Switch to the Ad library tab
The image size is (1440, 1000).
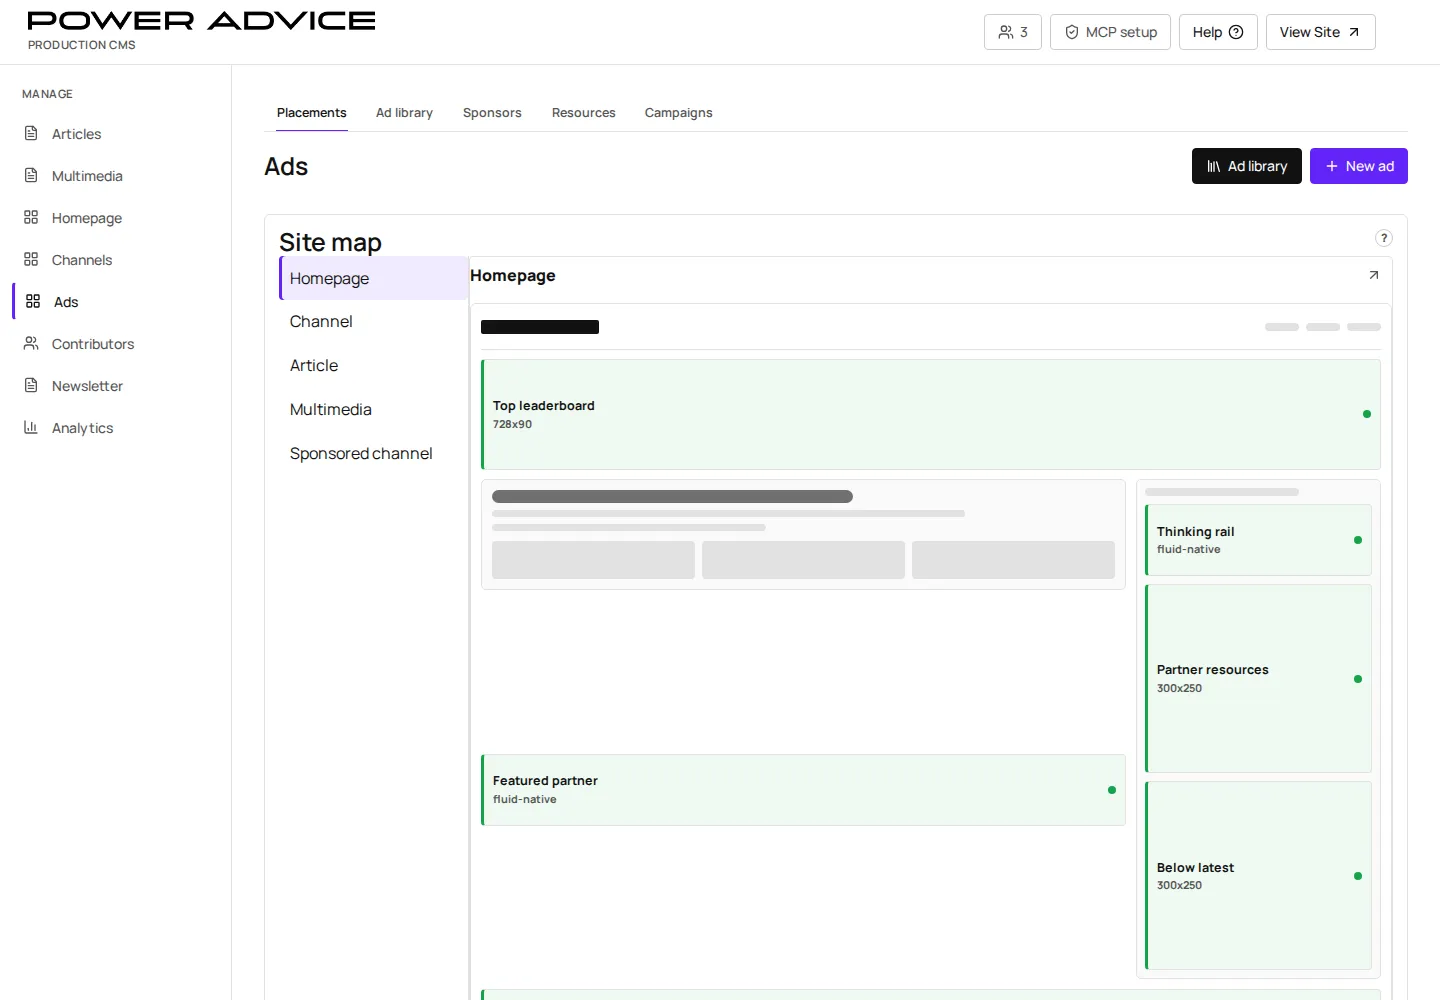404,113
